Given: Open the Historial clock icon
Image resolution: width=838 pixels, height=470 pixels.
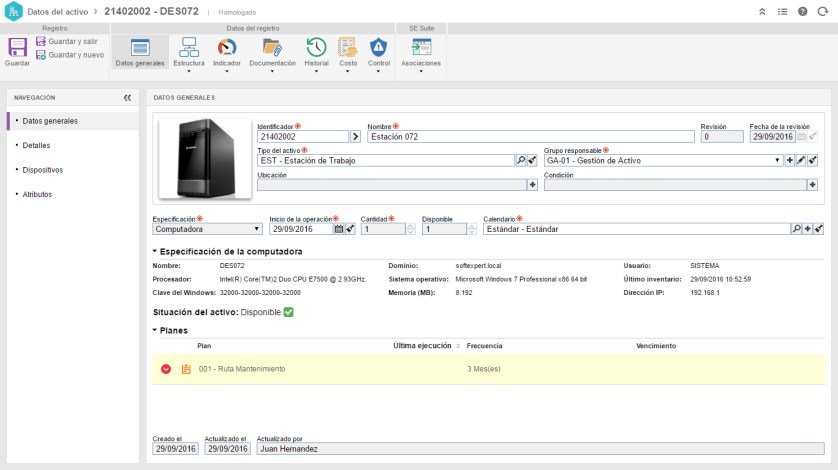Looking at the screenshot, I should click(316, 48).
